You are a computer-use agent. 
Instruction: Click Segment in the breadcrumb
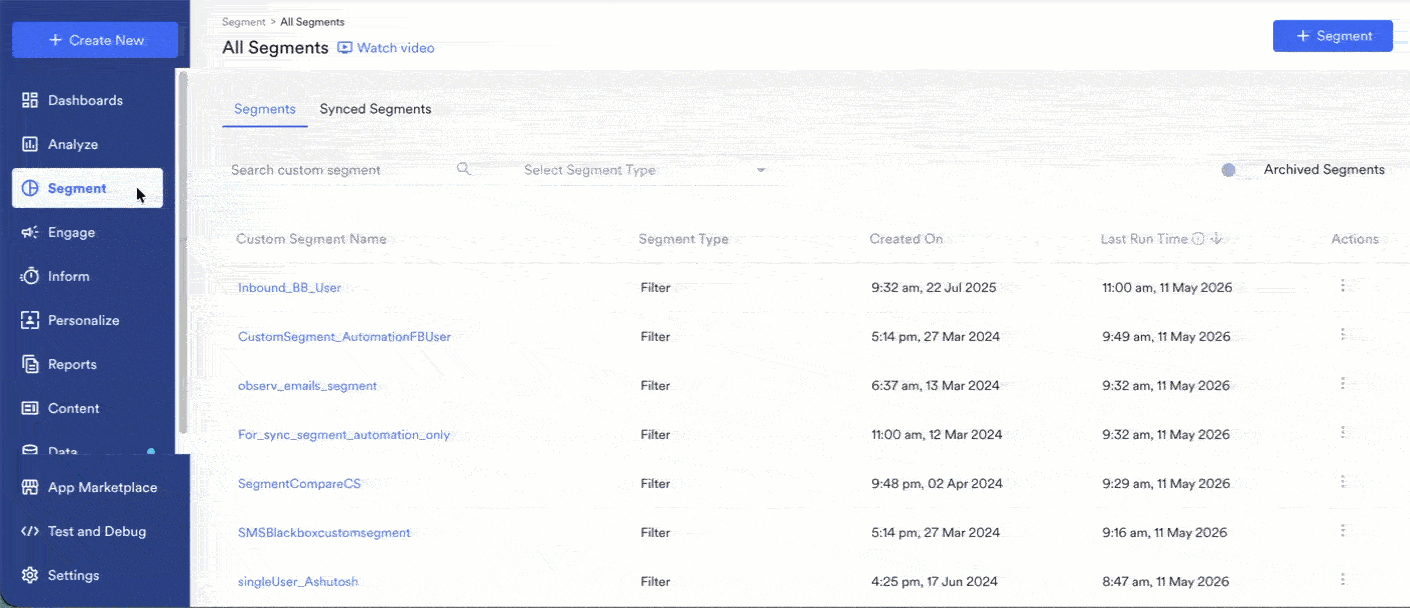pos(244,22)
